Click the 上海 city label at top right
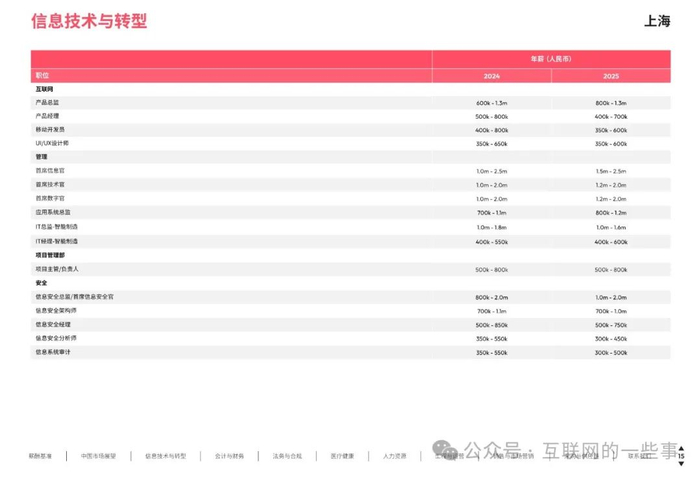The width and height of the screenshot is (700, 479). [657, 21]
